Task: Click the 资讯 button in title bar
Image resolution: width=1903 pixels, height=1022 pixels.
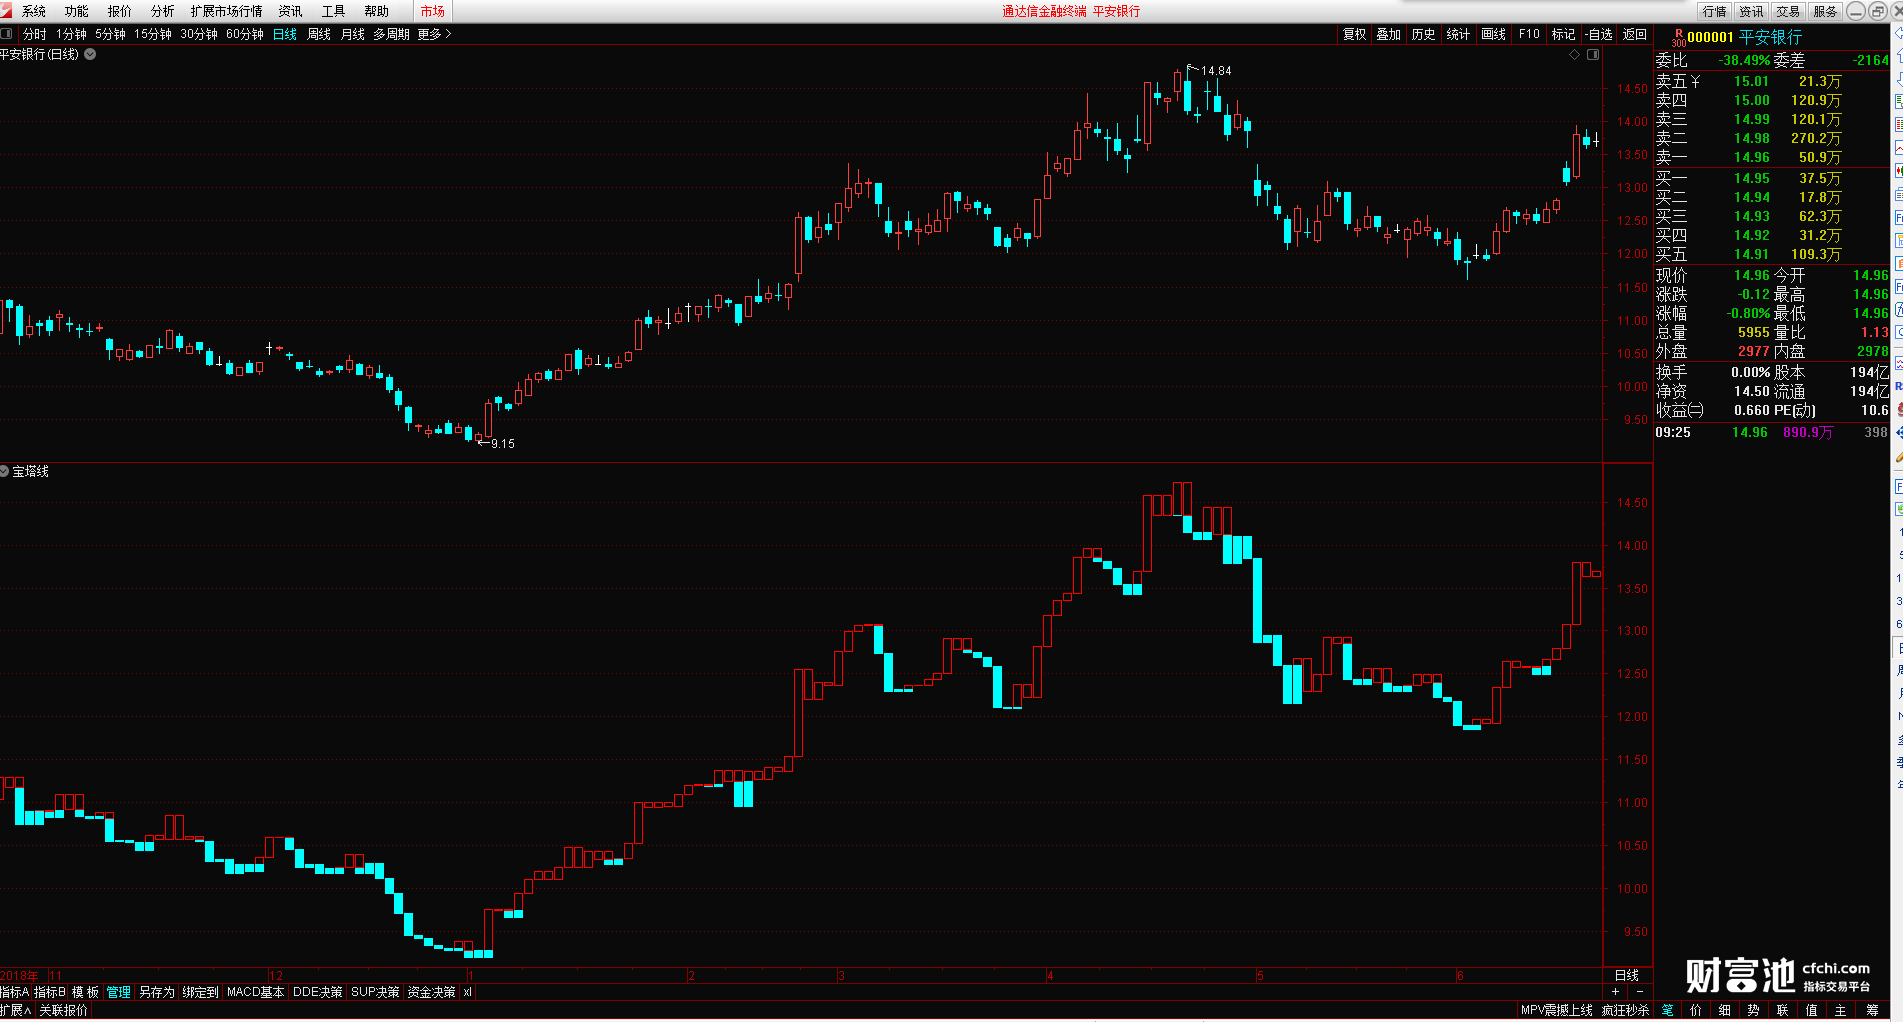Action: coord(1751,11)
